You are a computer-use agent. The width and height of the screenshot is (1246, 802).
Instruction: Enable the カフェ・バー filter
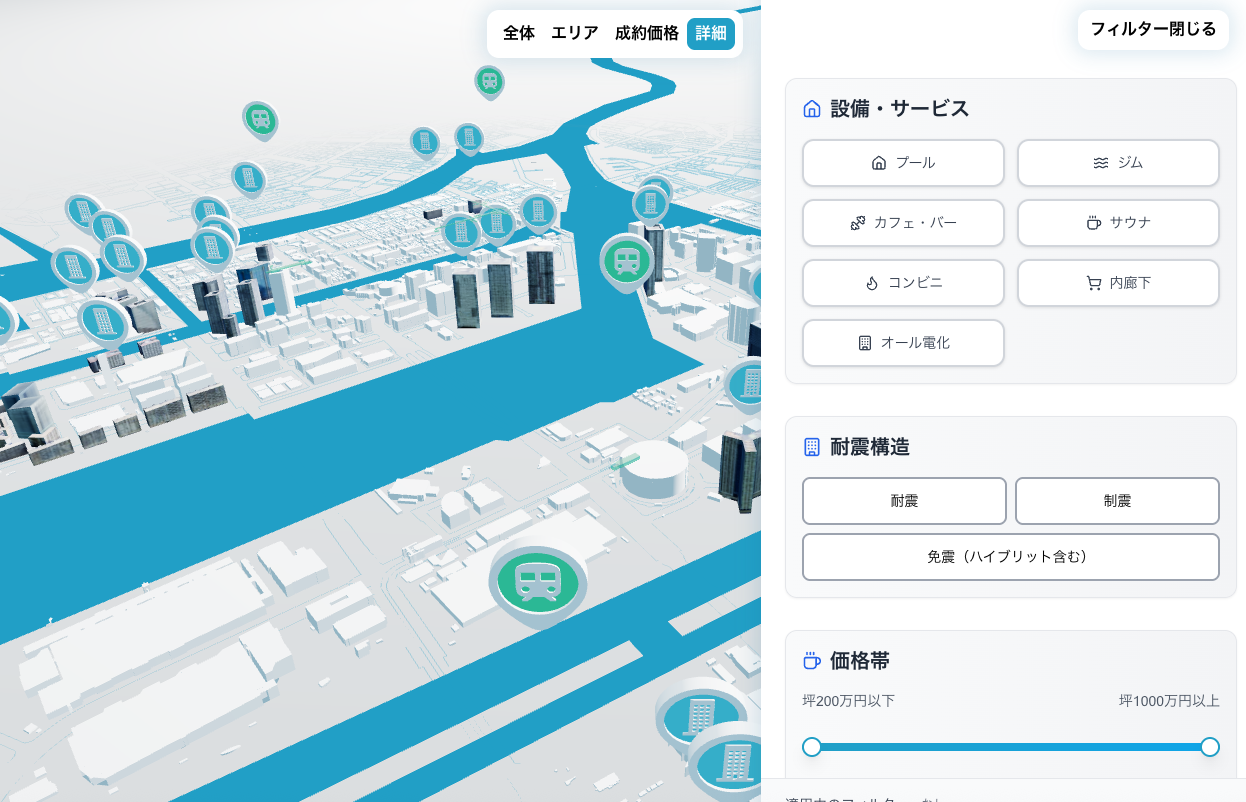coord(903,223)
